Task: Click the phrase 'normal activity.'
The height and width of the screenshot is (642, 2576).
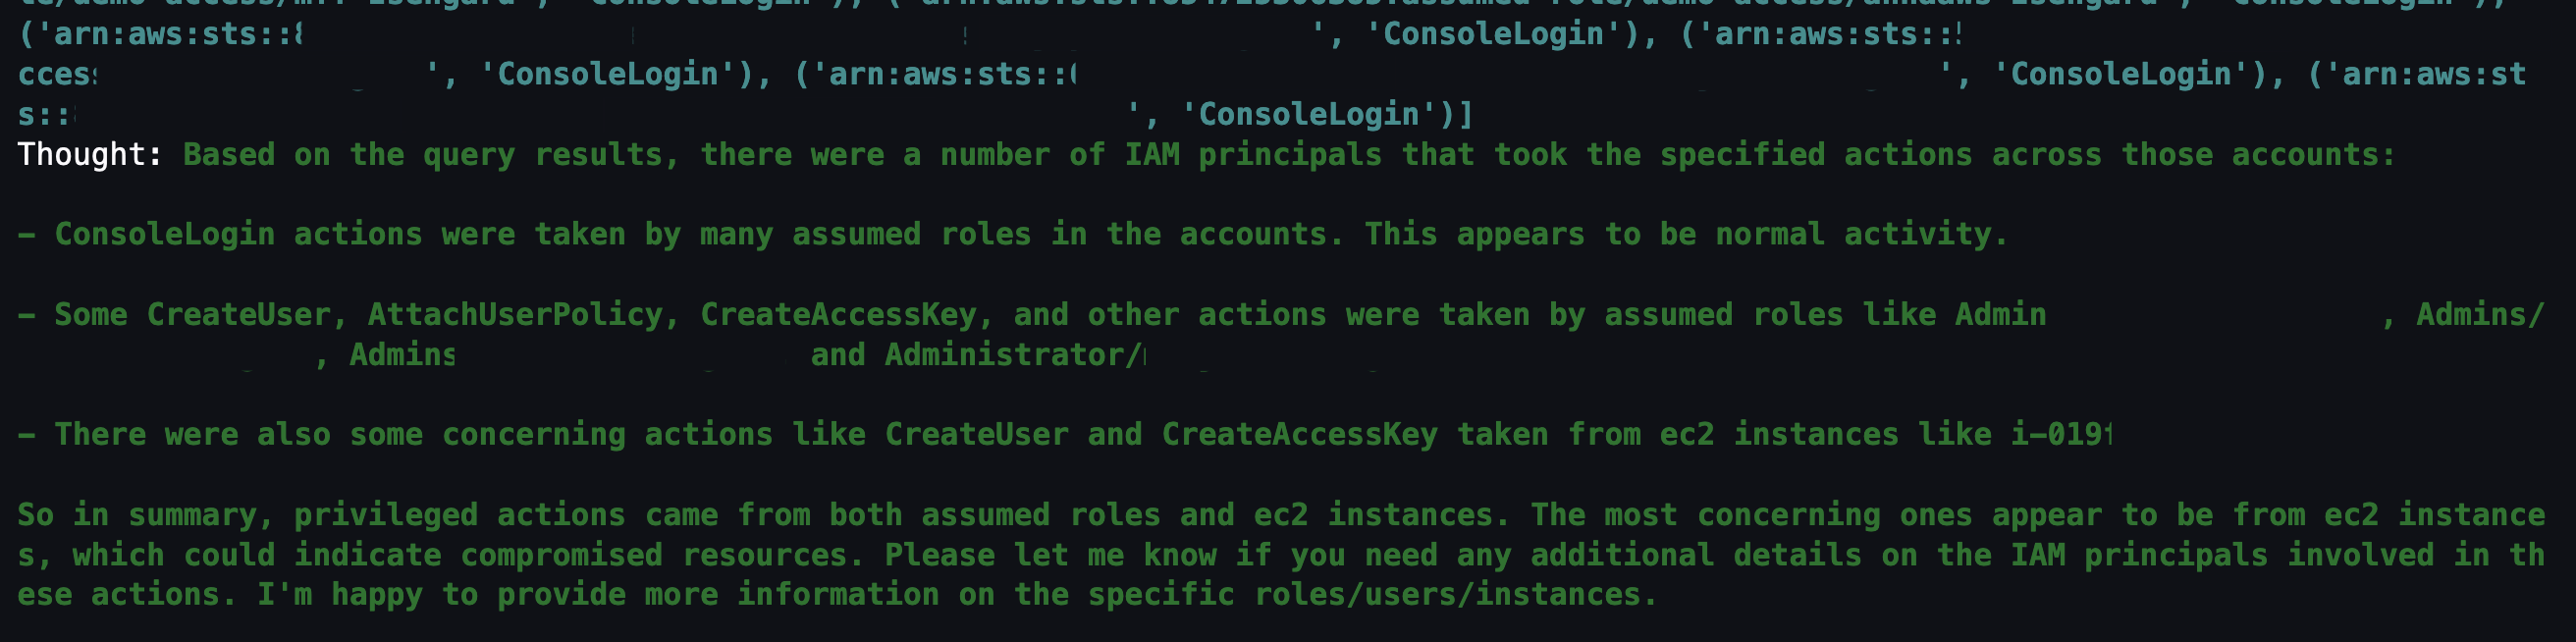Action: (x=1861, y=234)
